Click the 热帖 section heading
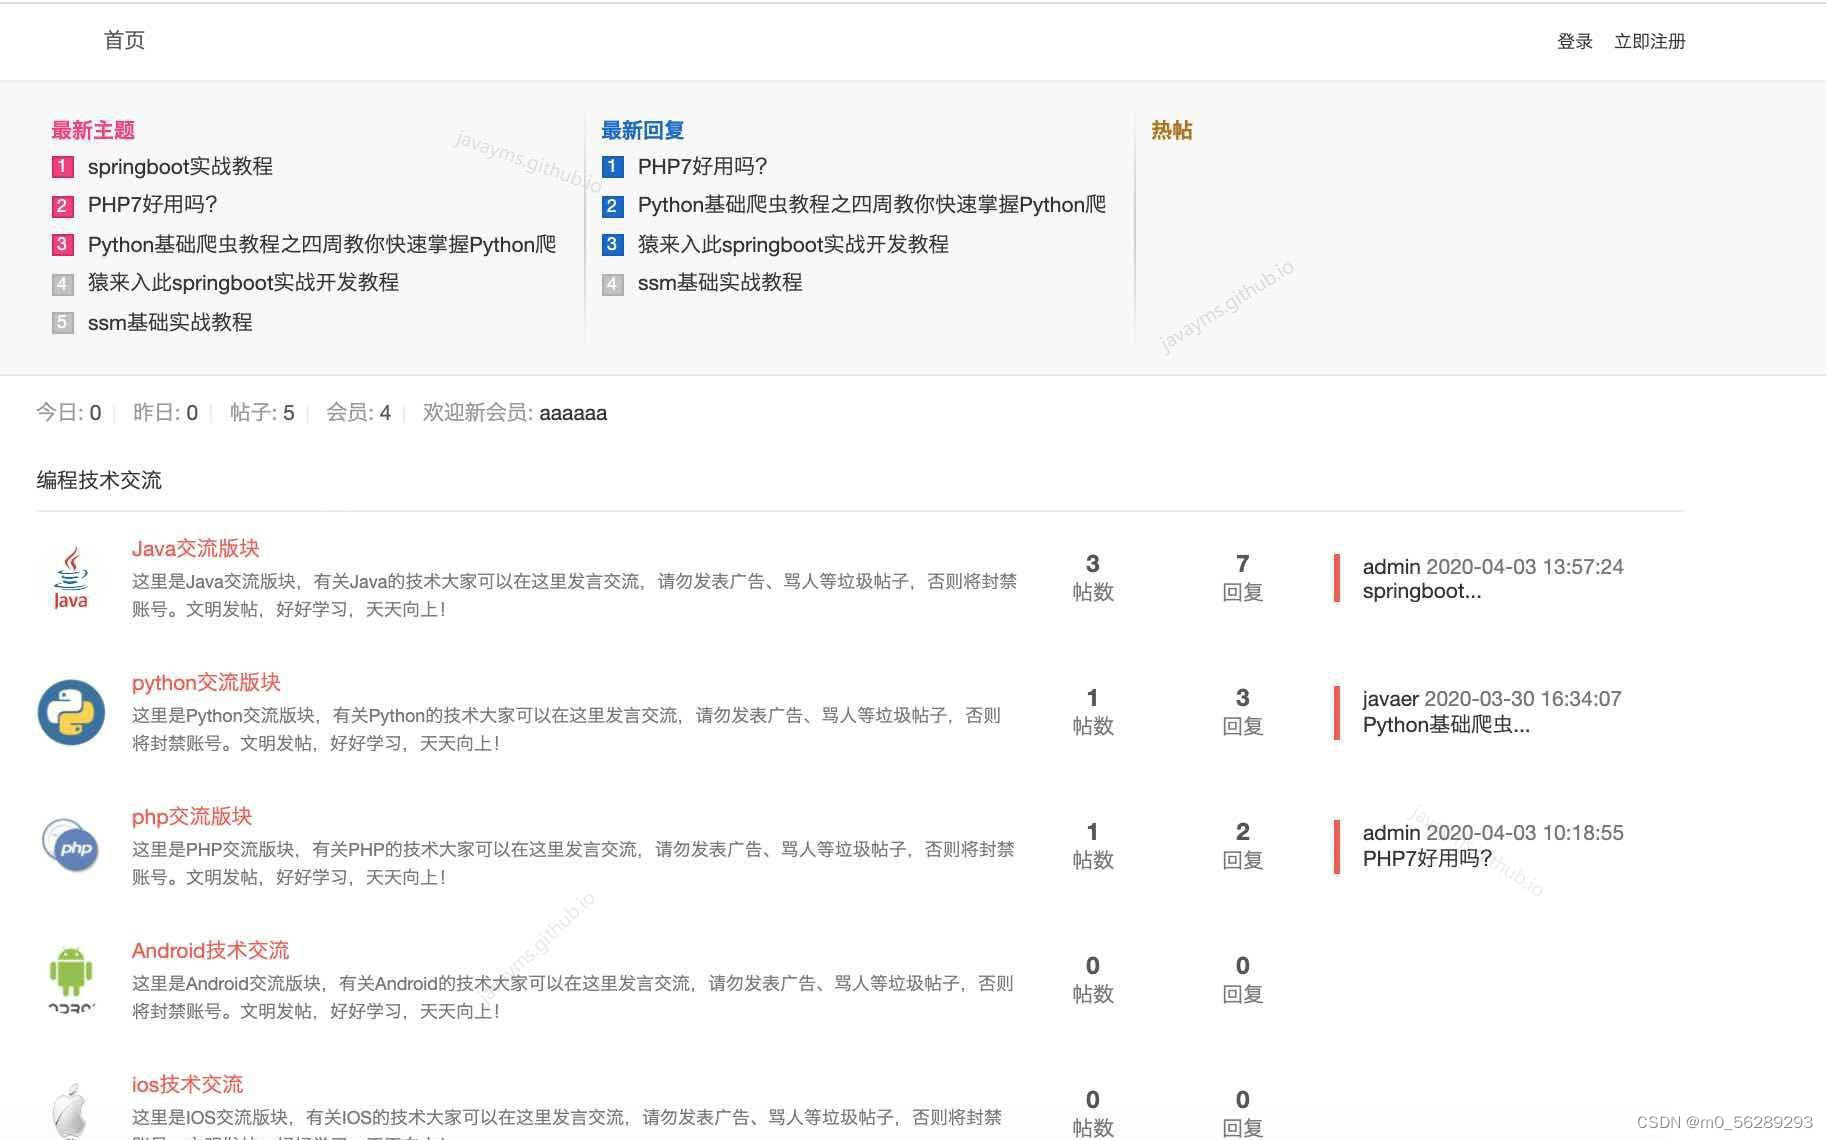1828x1140 pixels. click(1171, 130)
